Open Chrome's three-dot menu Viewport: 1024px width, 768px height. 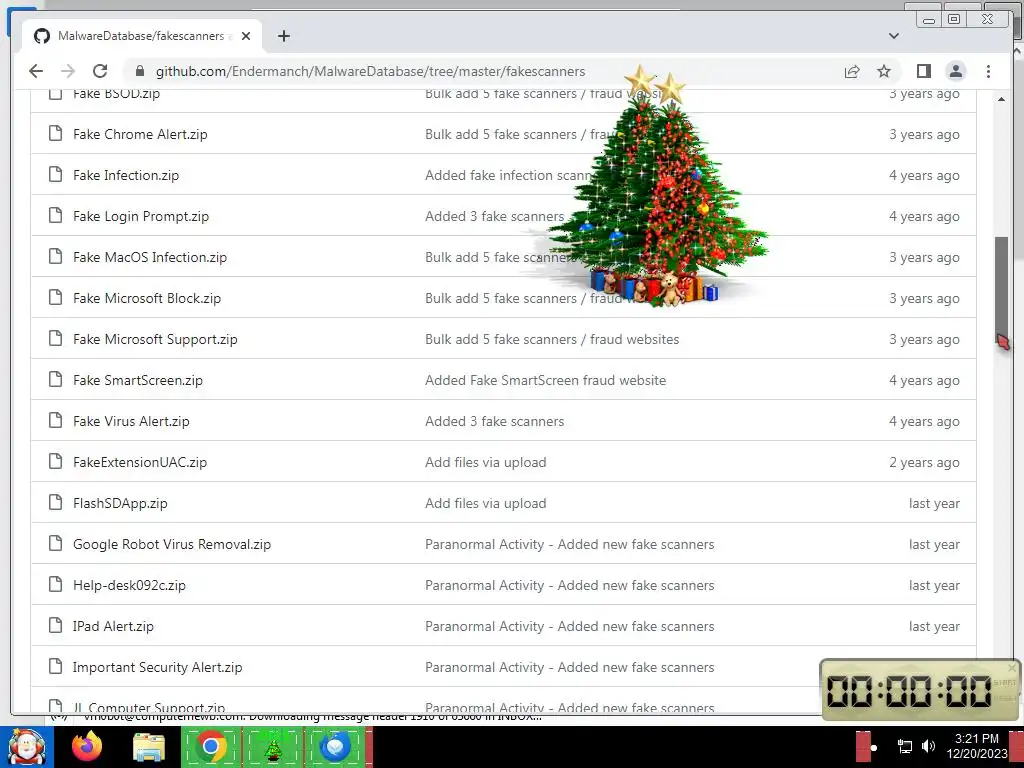988,71
